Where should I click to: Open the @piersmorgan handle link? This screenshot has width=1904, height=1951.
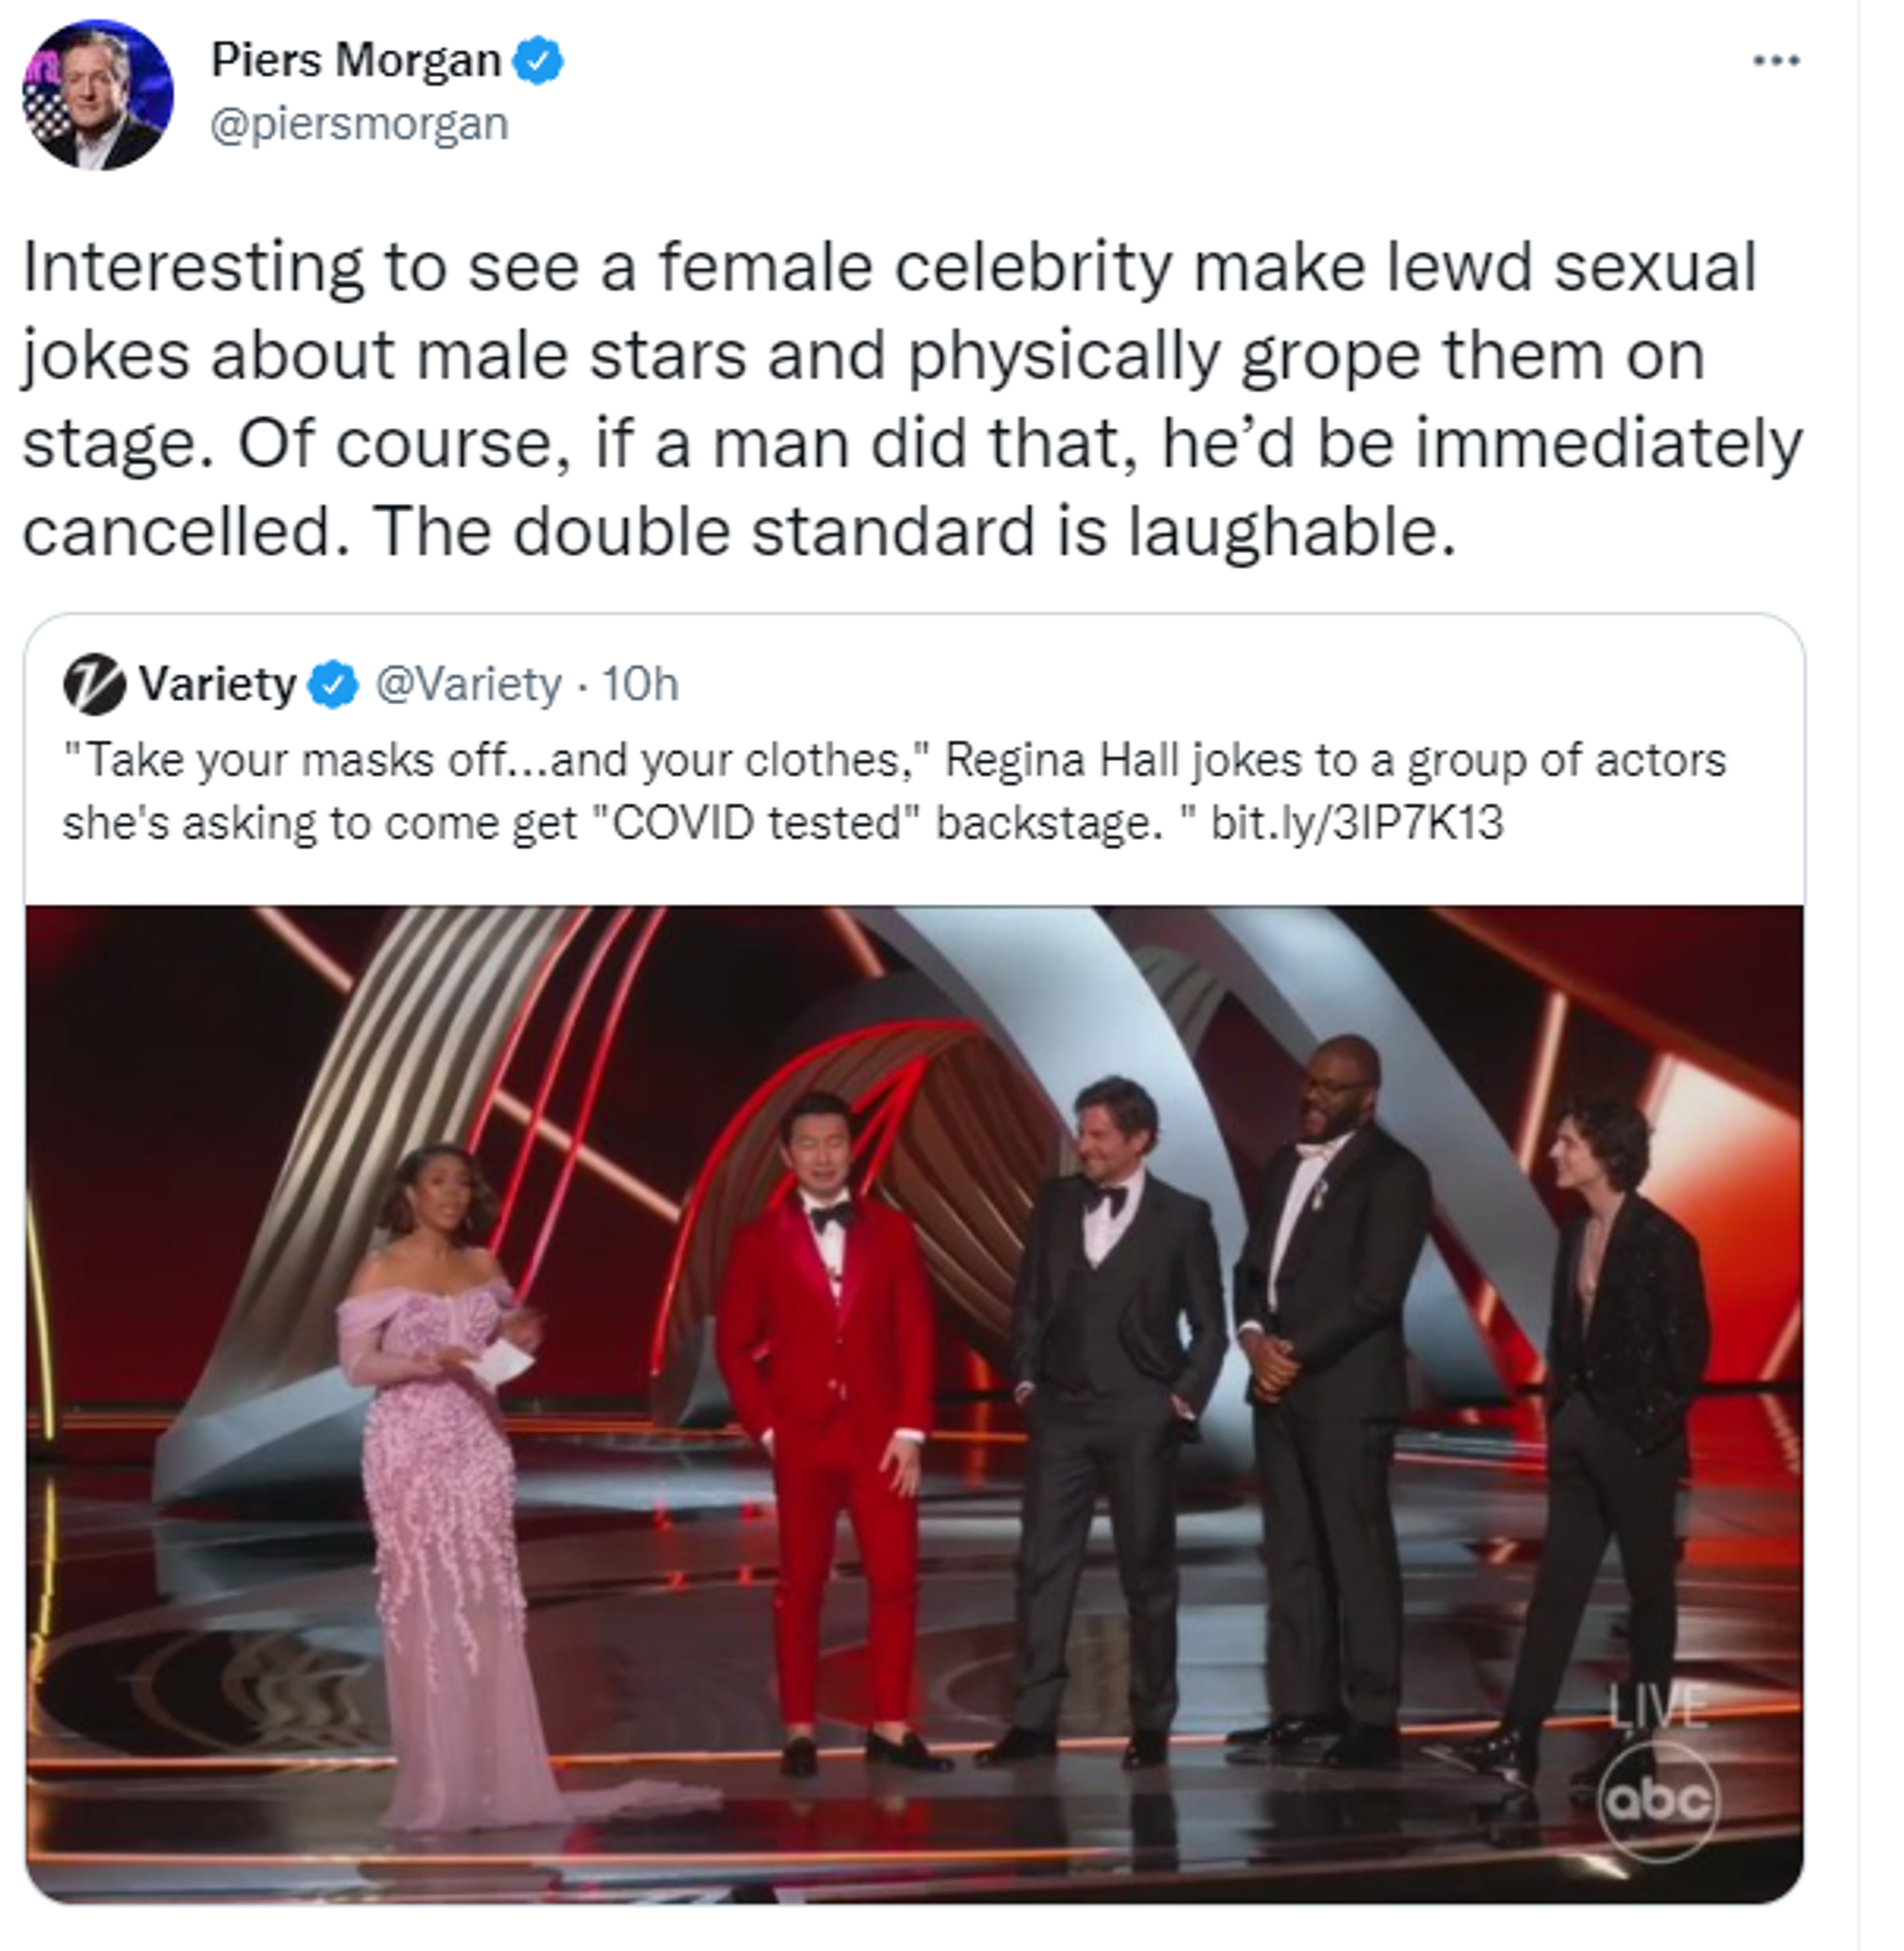359,125
